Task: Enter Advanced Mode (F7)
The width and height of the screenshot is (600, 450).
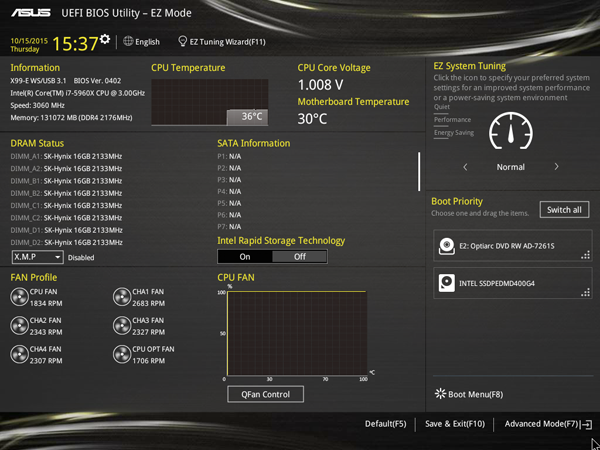Action: point(547,425)
